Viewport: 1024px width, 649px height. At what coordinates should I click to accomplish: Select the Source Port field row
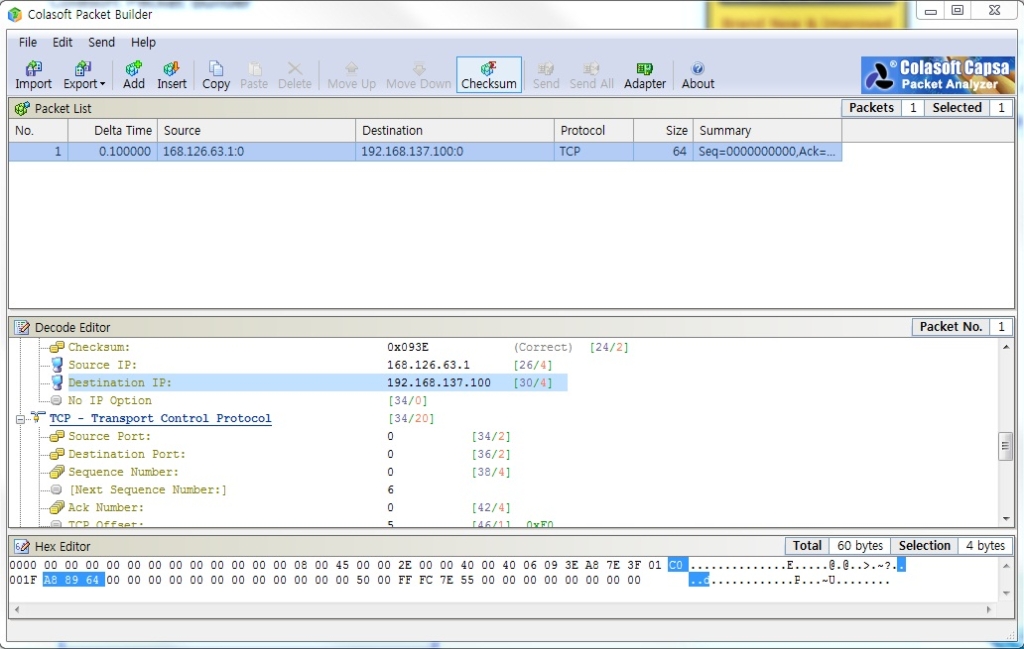tap(109, 436)
